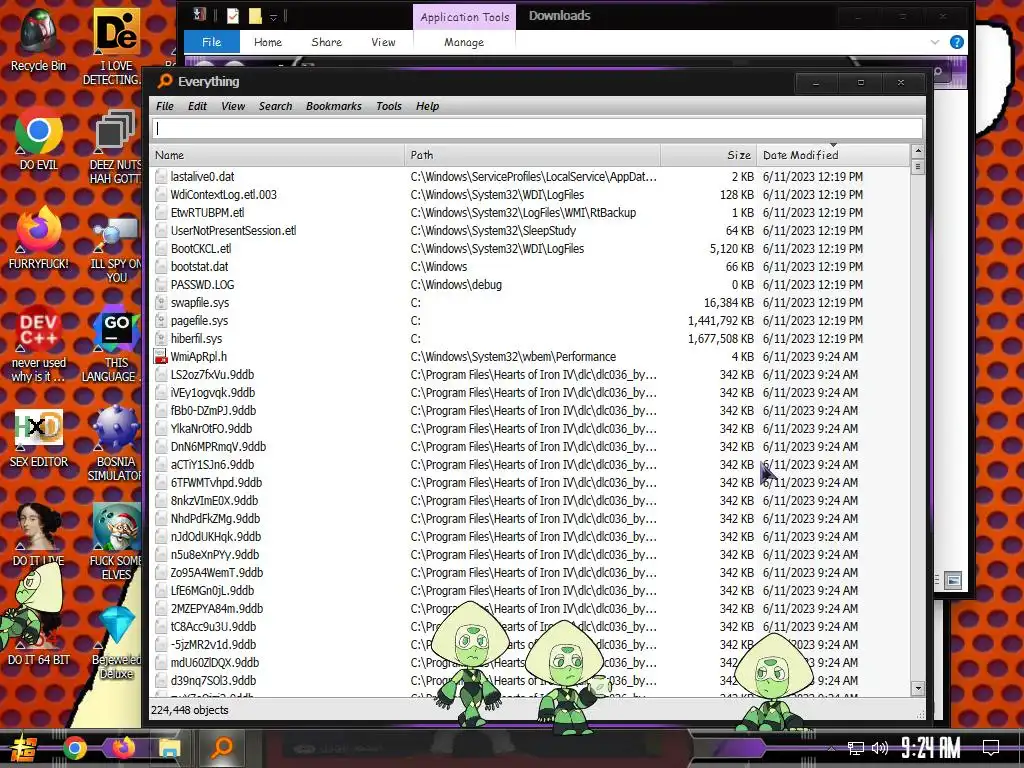
Task: Open the I LOVE DETECTING desktop icon
Action: (115, 46)
